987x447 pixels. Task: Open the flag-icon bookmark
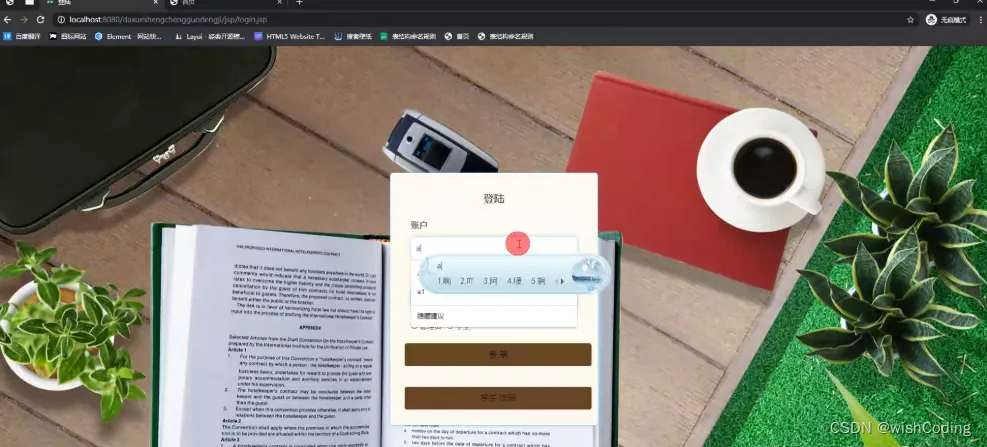pyautogui.click(x=68, y=37)
